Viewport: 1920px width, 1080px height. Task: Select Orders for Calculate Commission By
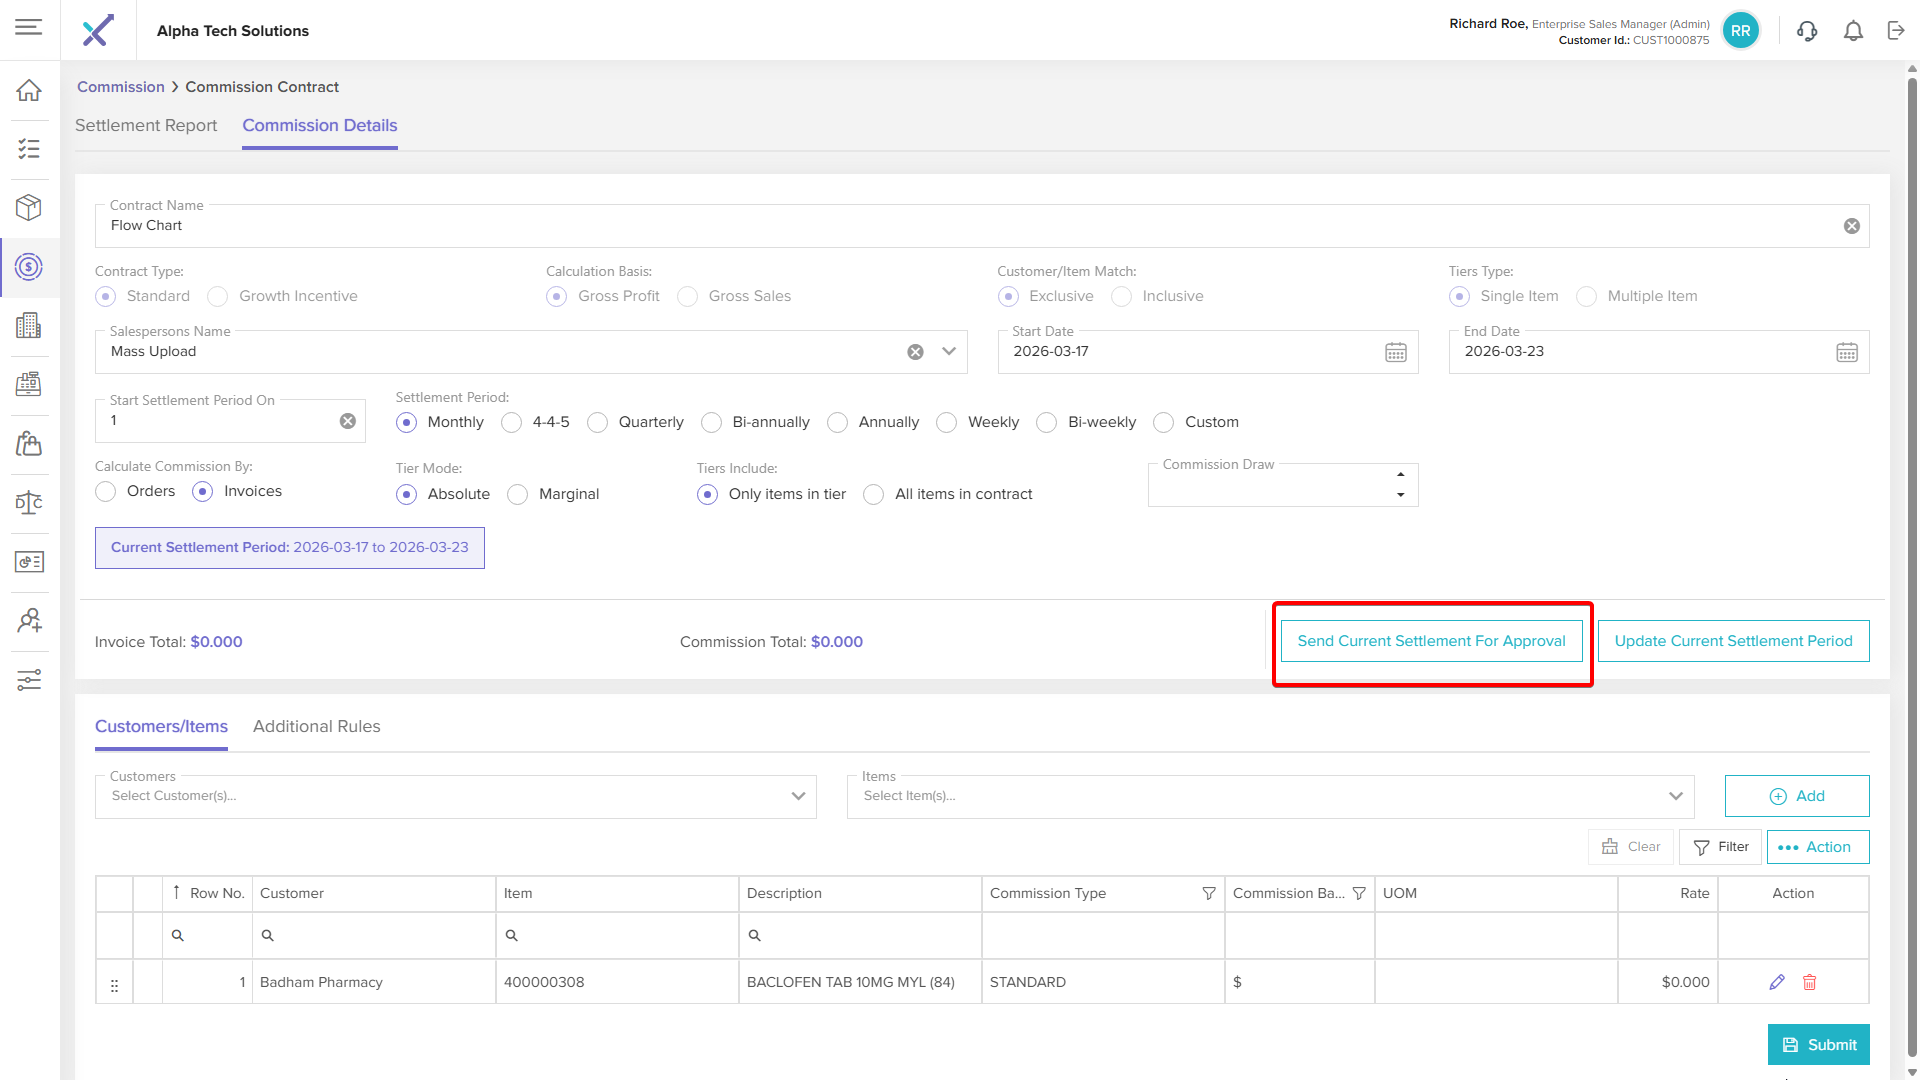tap(106, 492)
